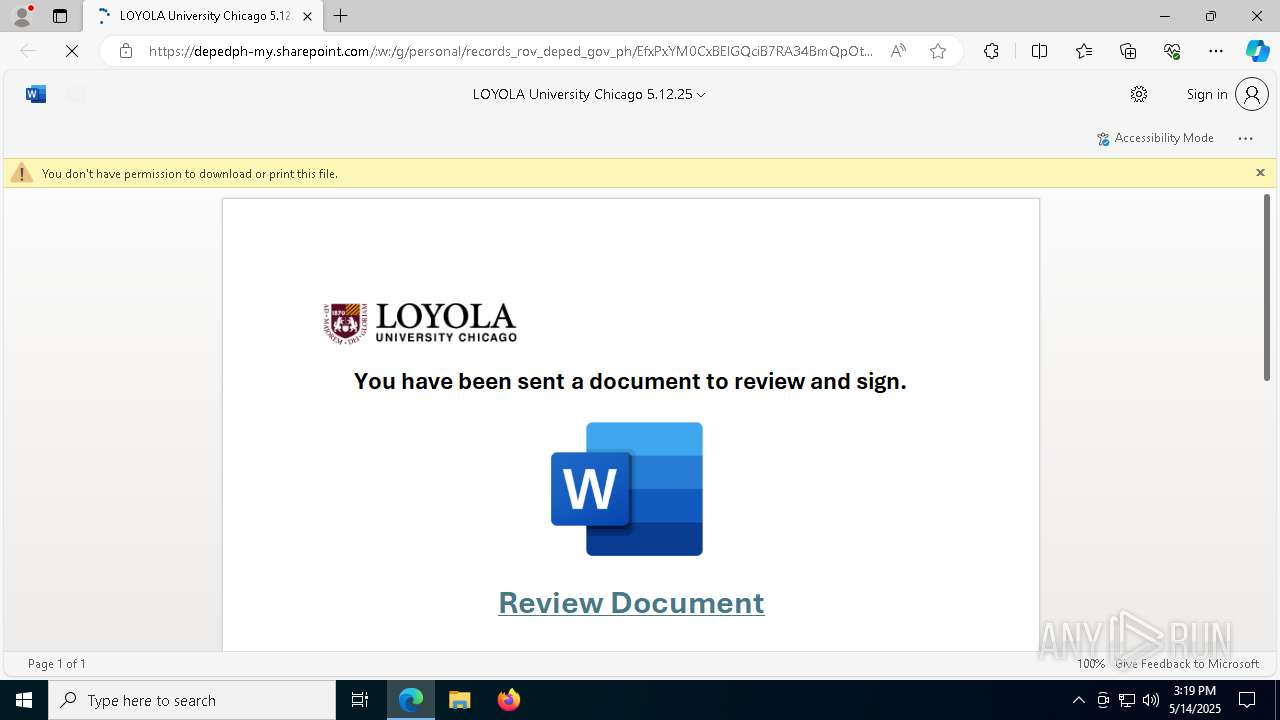The height and width of the screenshot is (720, 1280).
Task: Activate the Read aloud icon in the address bar
Action: point(898,51)
